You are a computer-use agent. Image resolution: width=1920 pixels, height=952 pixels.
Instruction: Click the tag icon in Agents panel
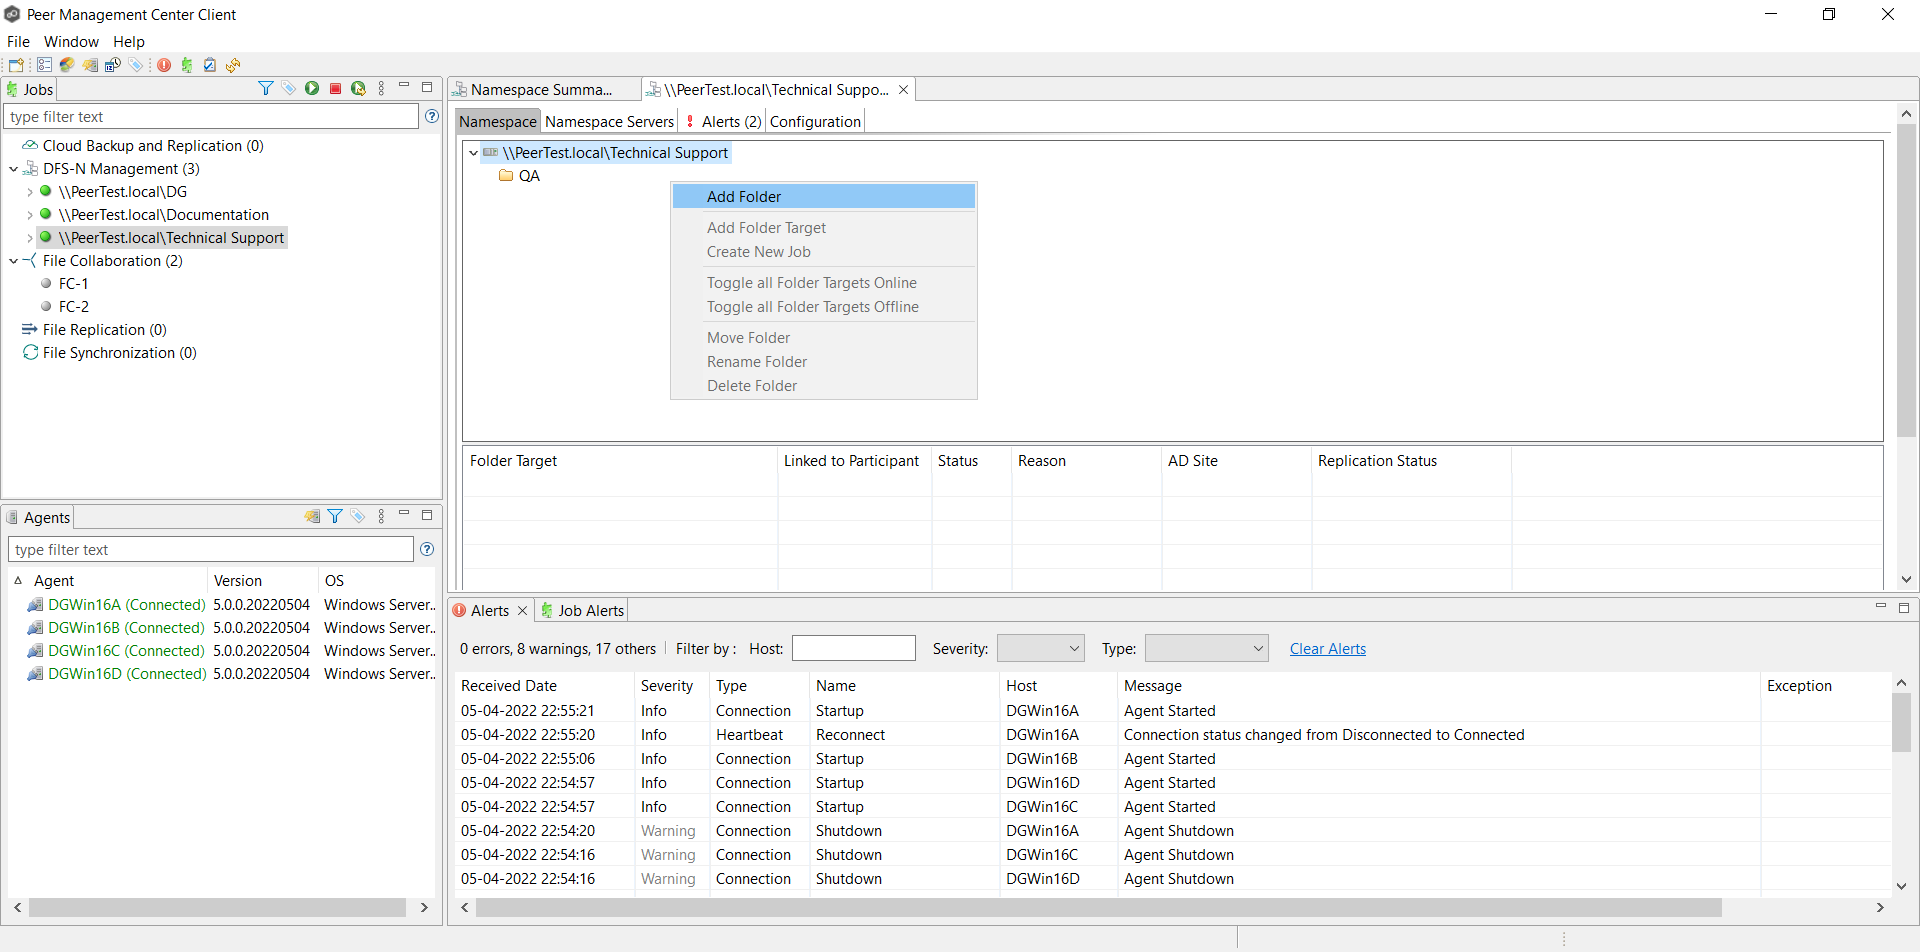coord(358,516)
